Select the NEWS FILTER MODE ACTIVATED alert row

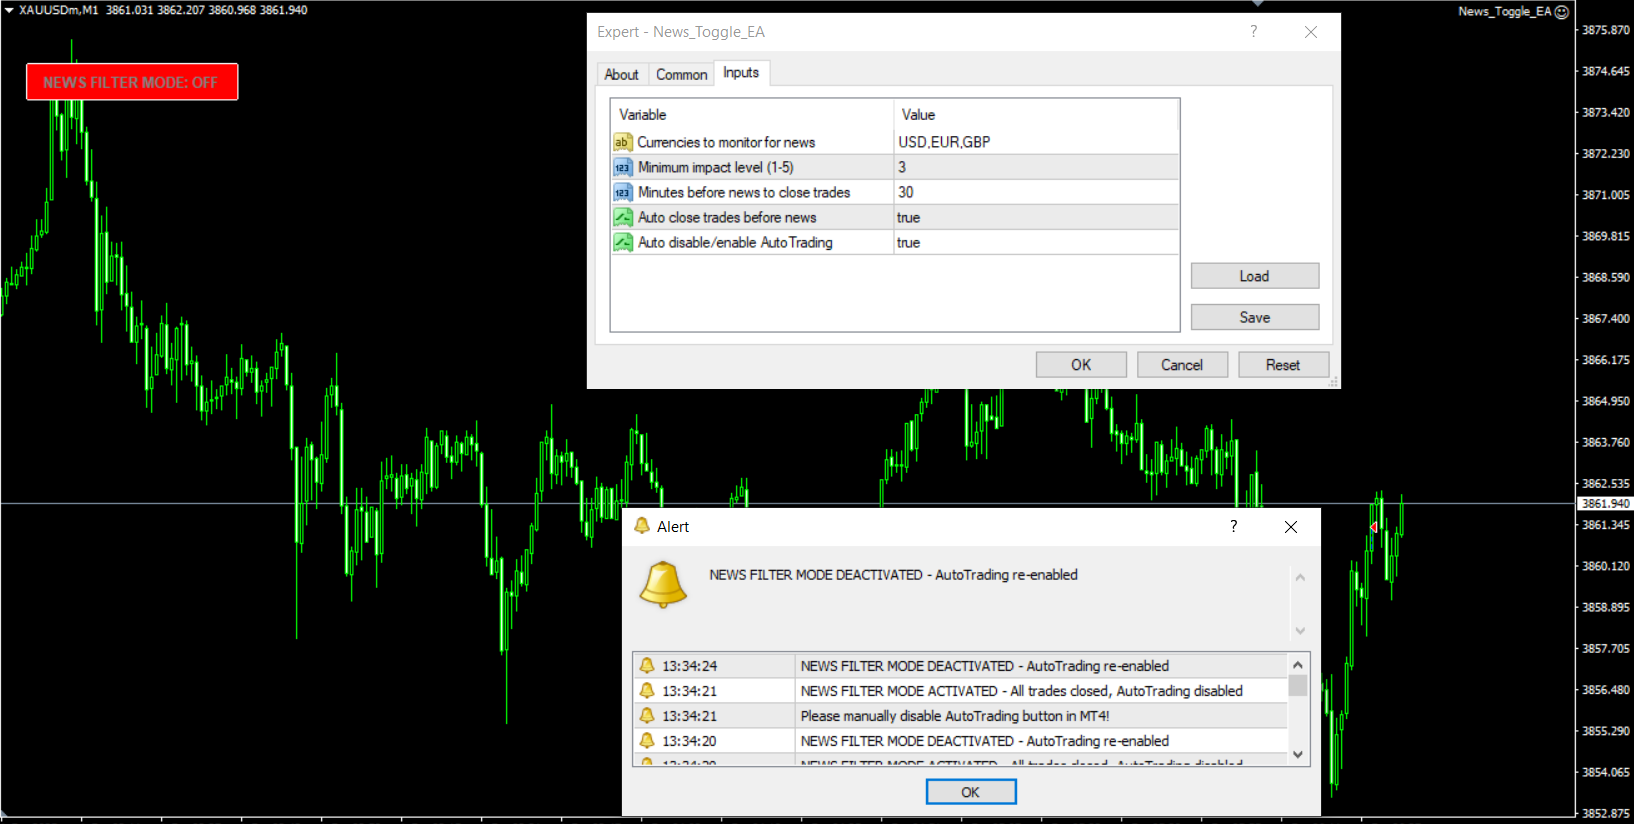pos(960,691)
